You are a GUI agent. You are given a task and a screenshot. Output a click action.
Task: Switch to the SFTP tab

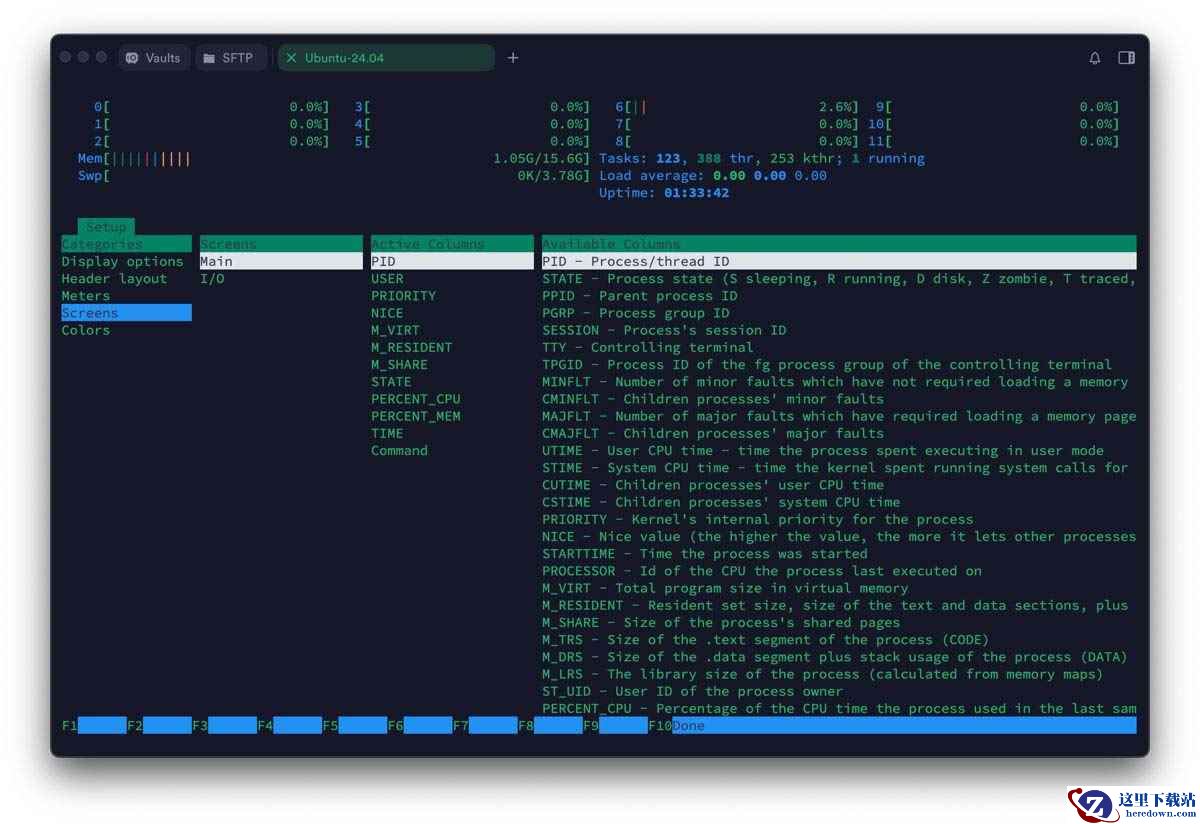coord(230,58)
